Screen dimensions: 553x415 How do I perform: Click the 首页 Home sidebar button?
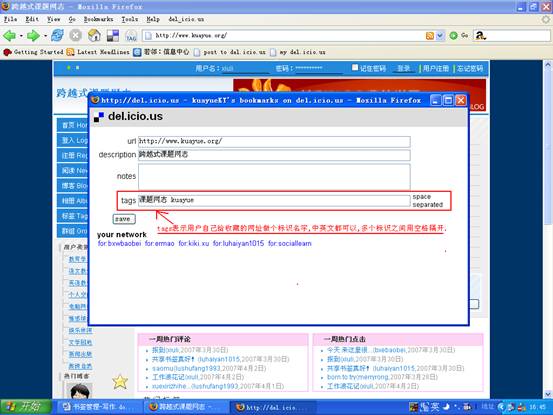pos(73,125)
